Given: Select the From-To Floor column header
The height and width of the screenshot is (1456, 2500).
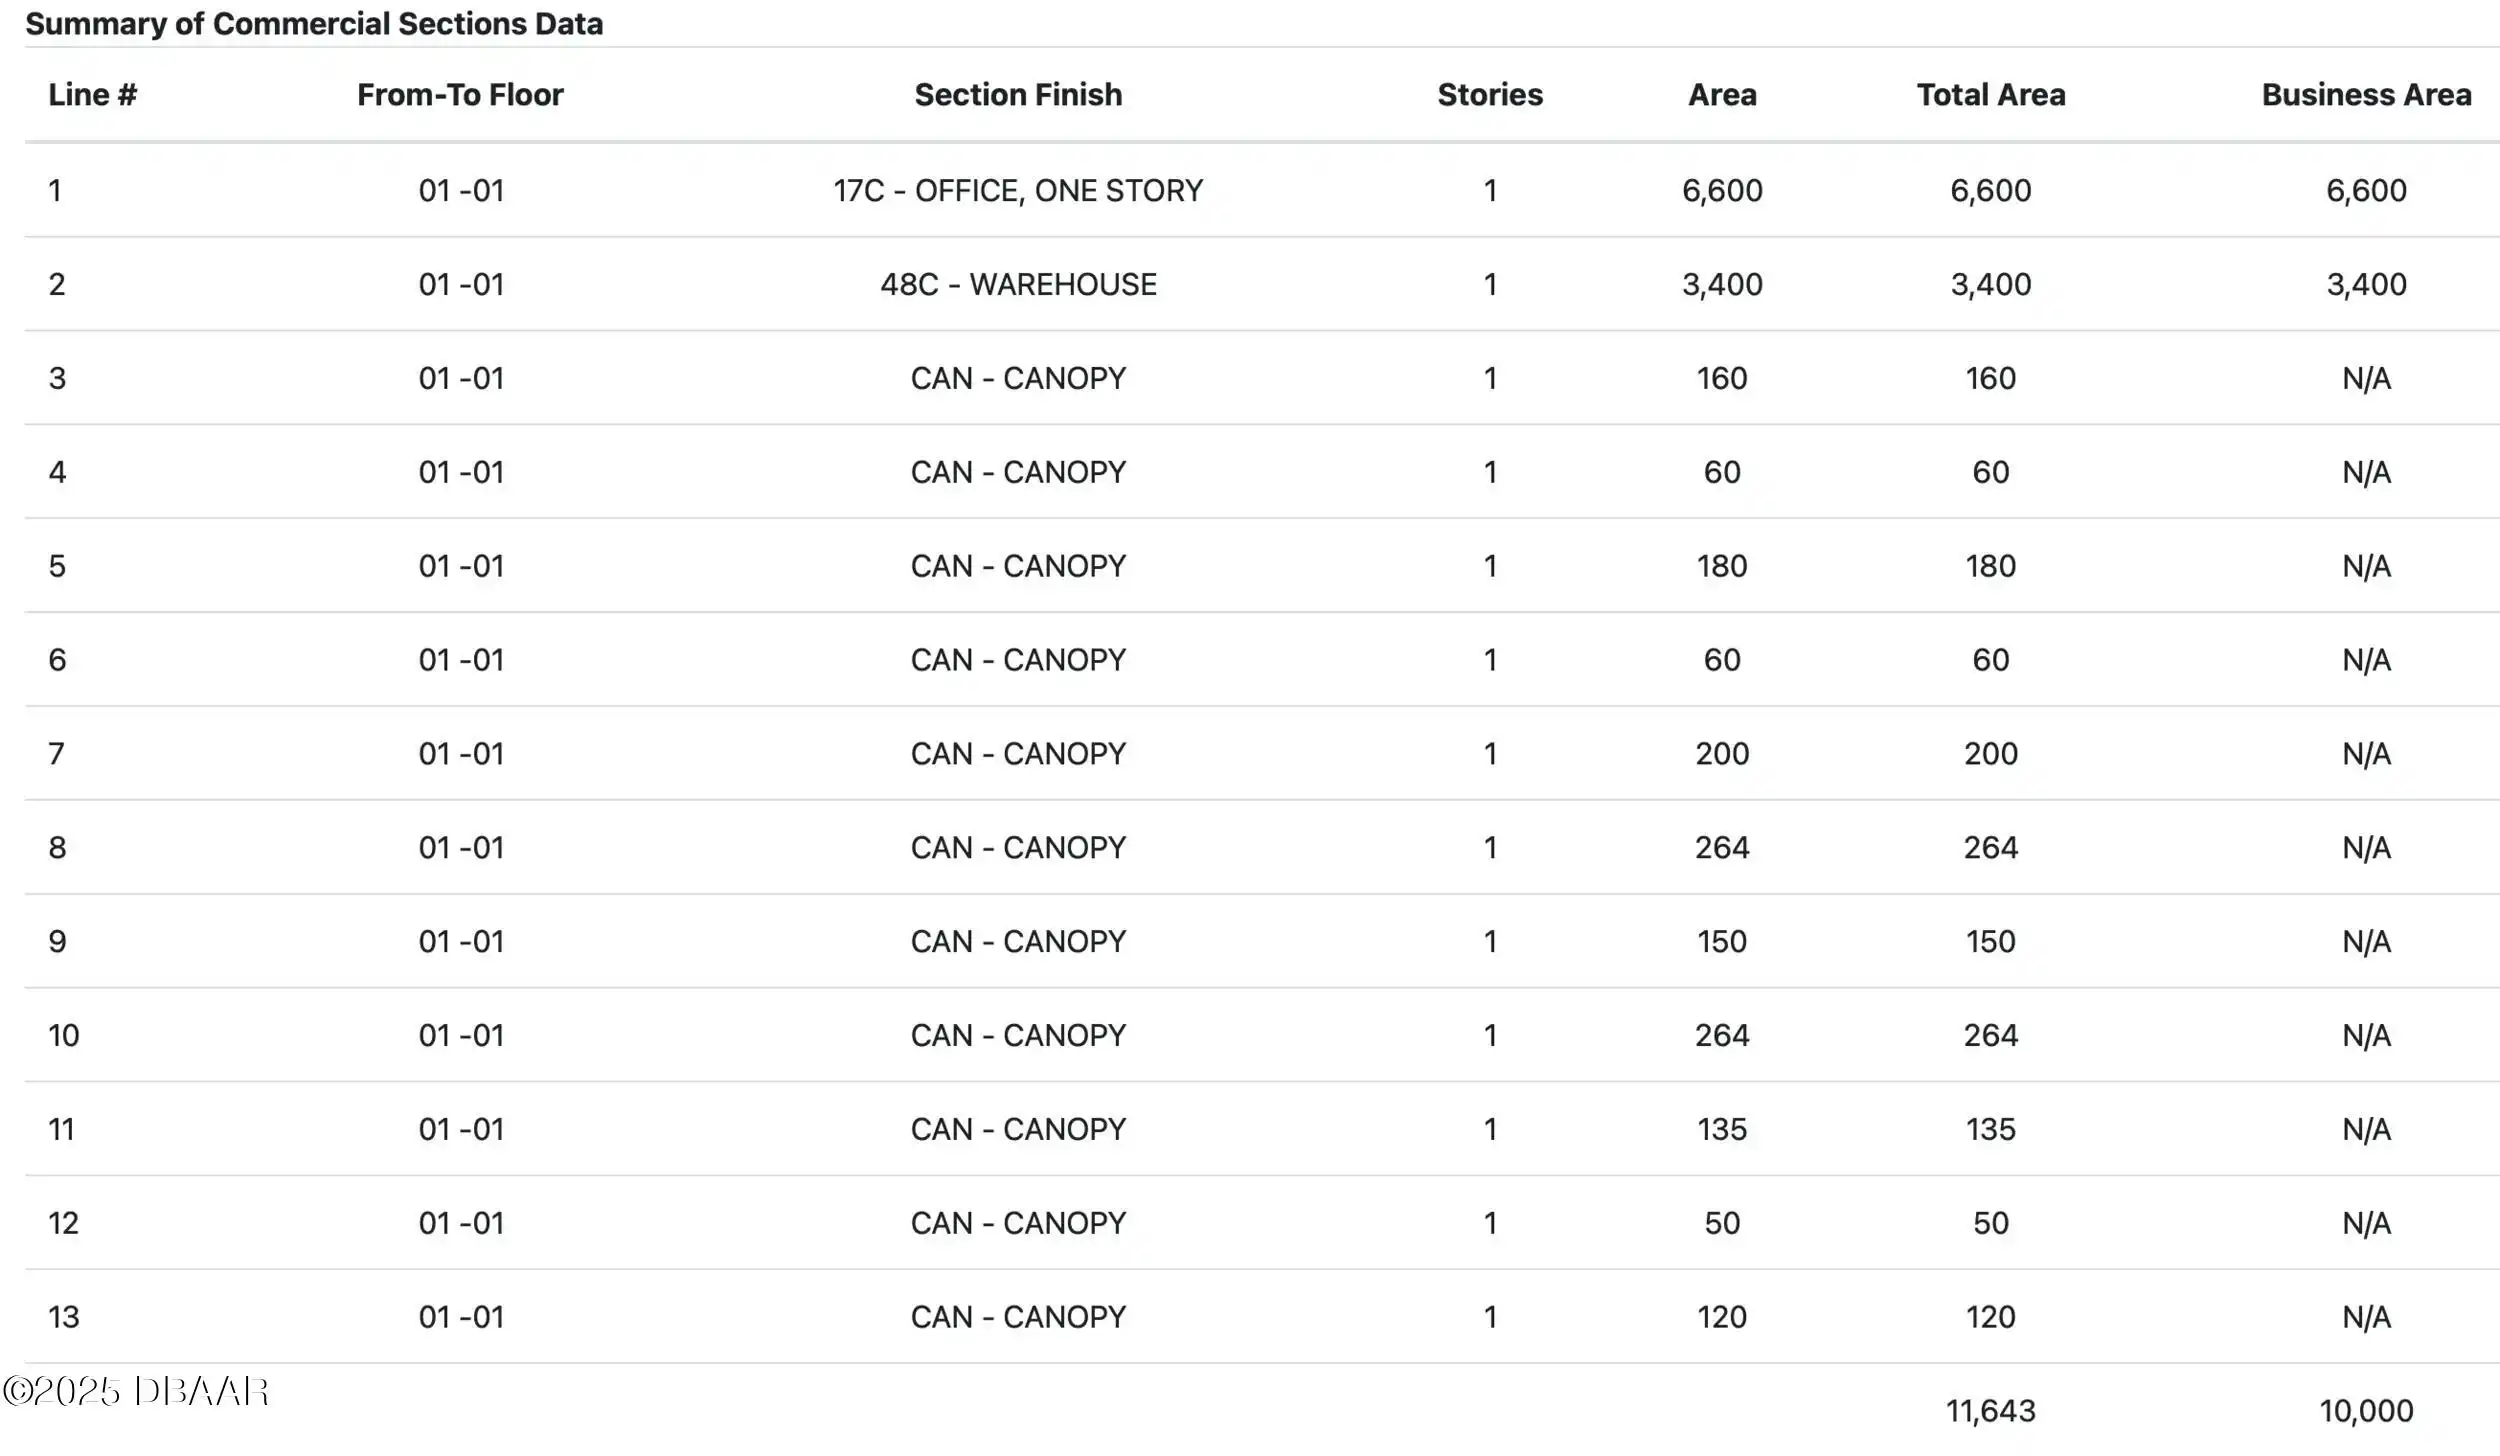Looking at the screenshot, I should (460, 95).
